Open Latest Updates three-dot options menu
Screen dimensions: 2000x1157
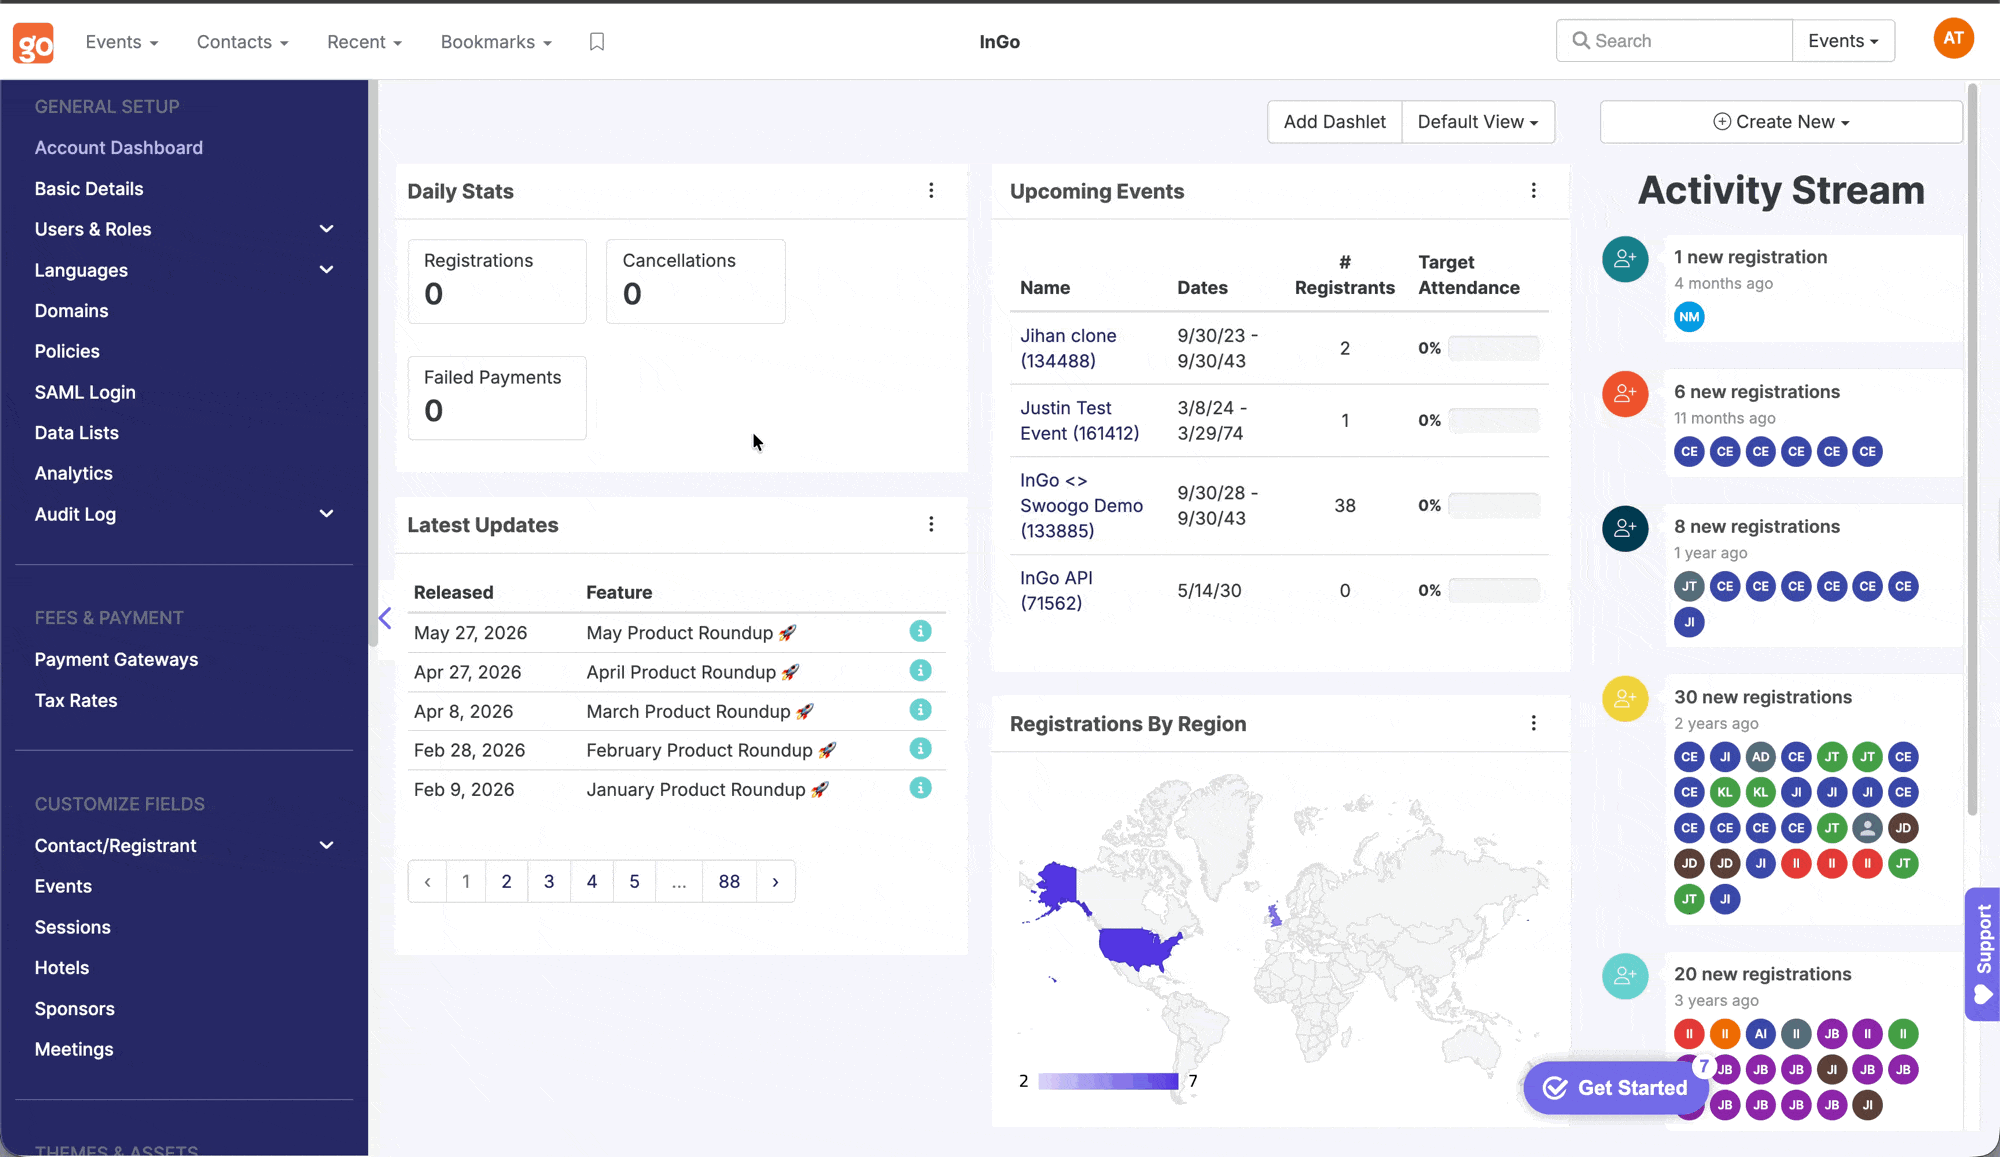coord(931,525)
